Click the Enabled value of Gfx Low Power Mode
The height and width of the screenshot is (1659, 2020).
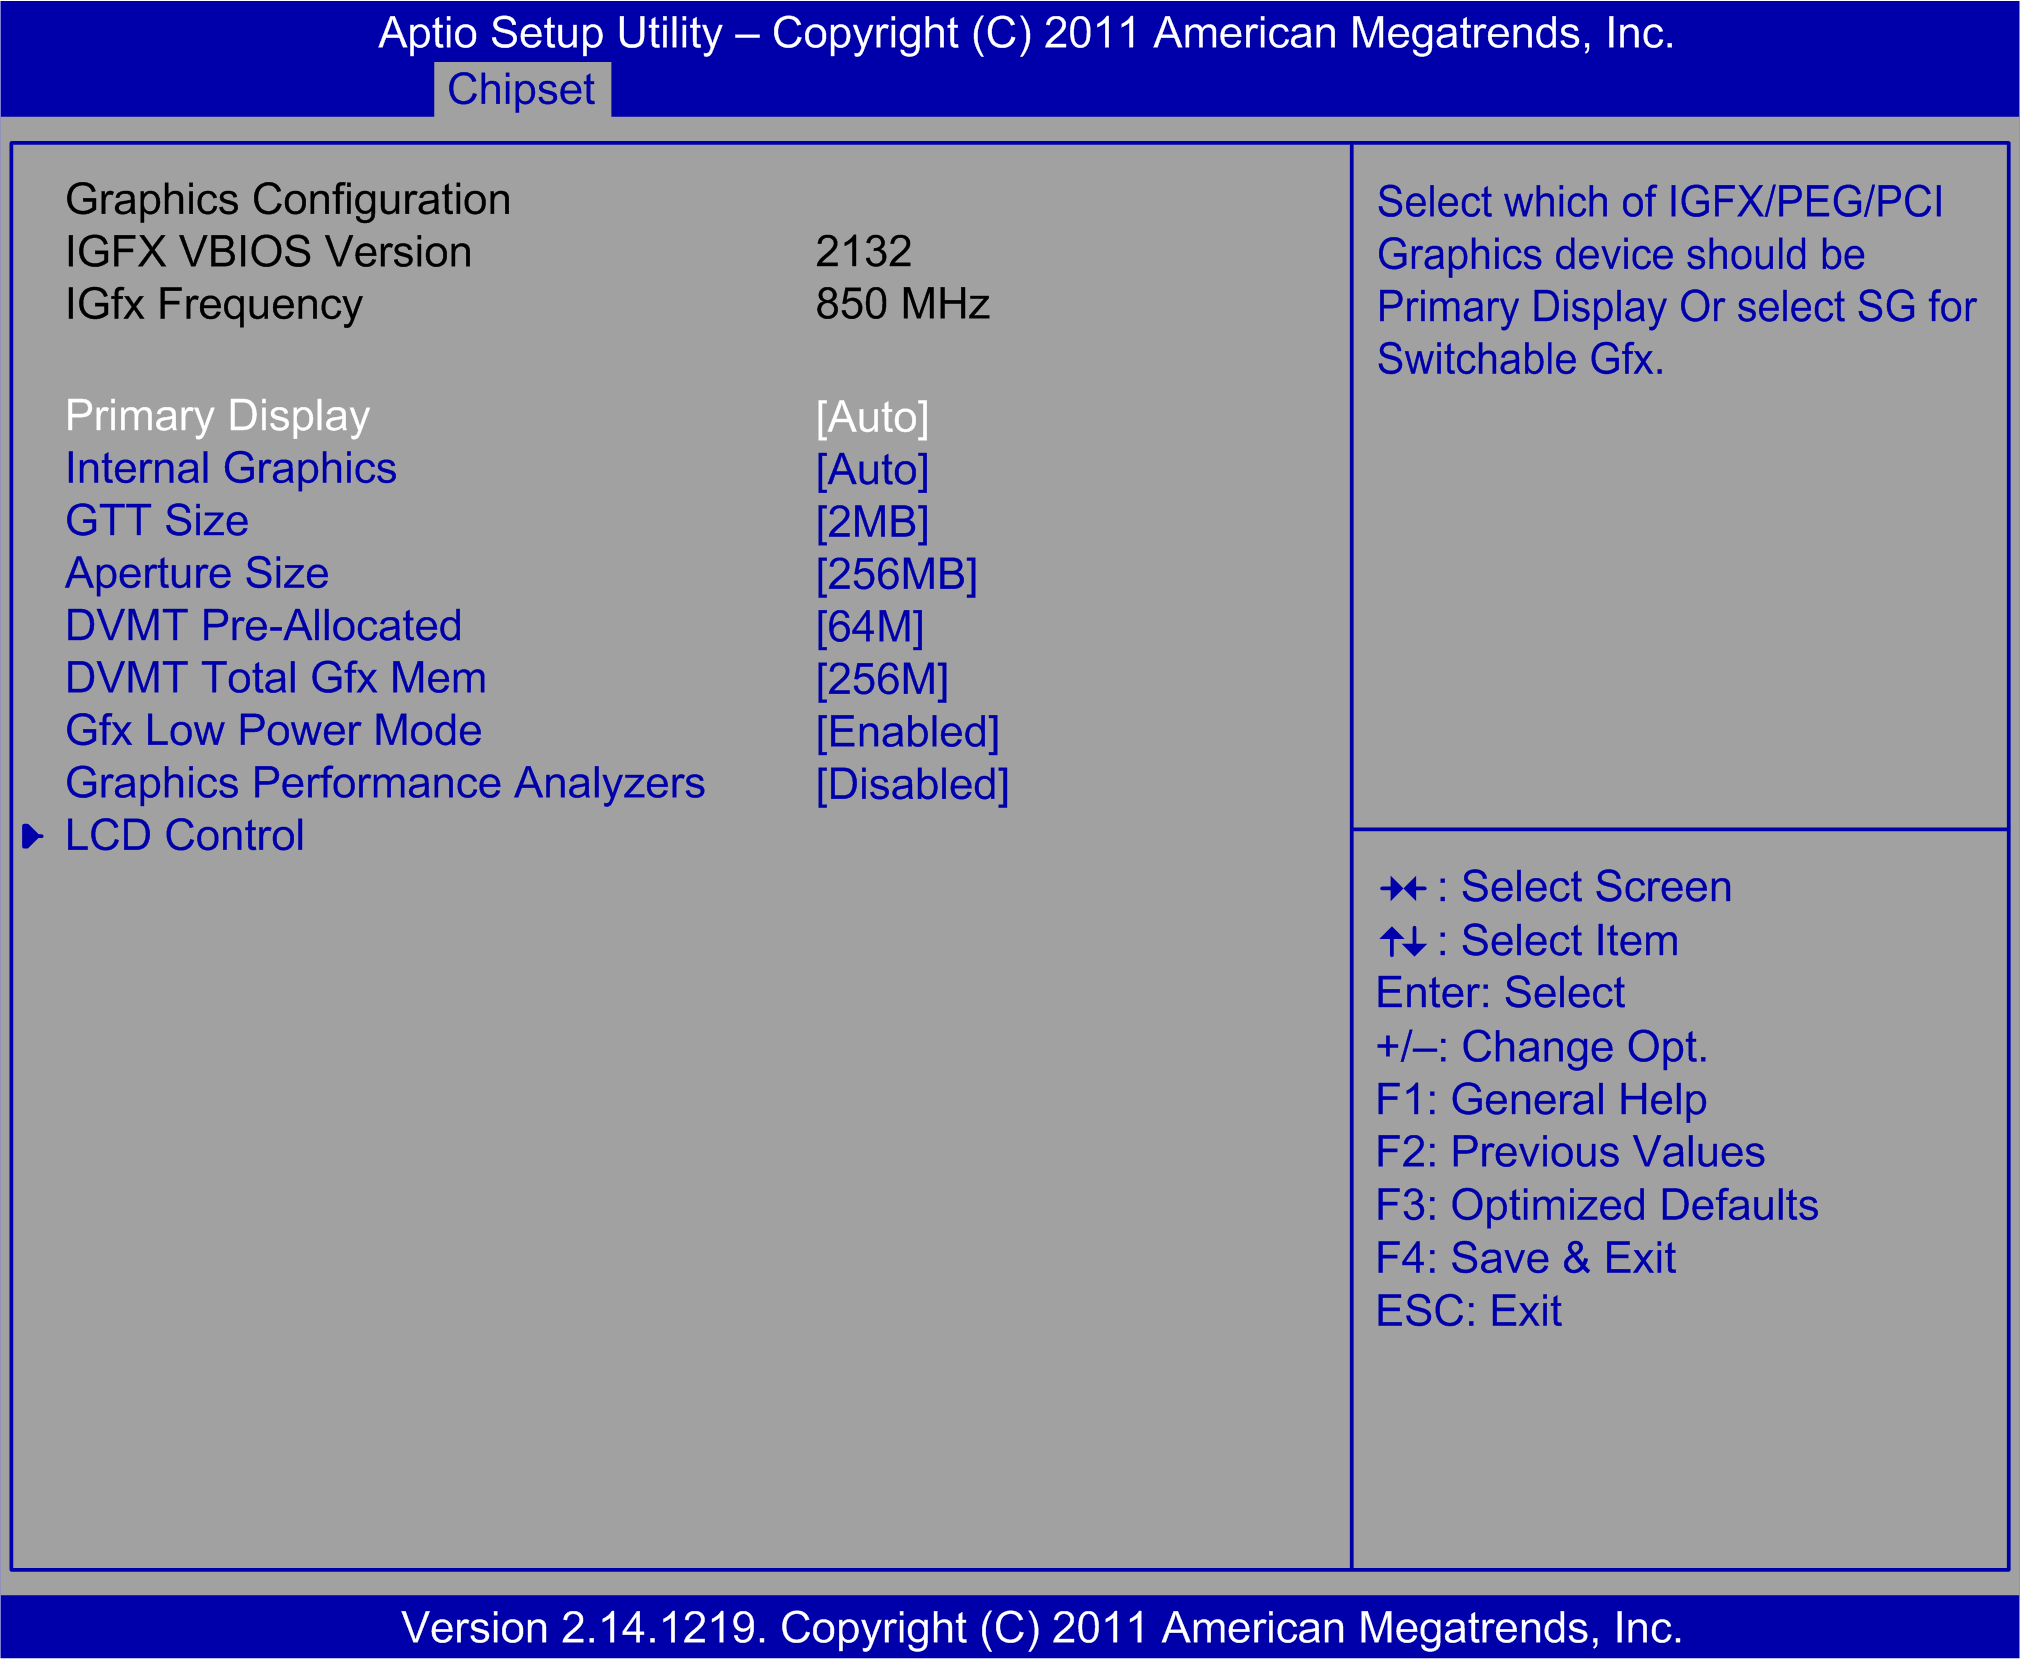(x=906, y=731)
